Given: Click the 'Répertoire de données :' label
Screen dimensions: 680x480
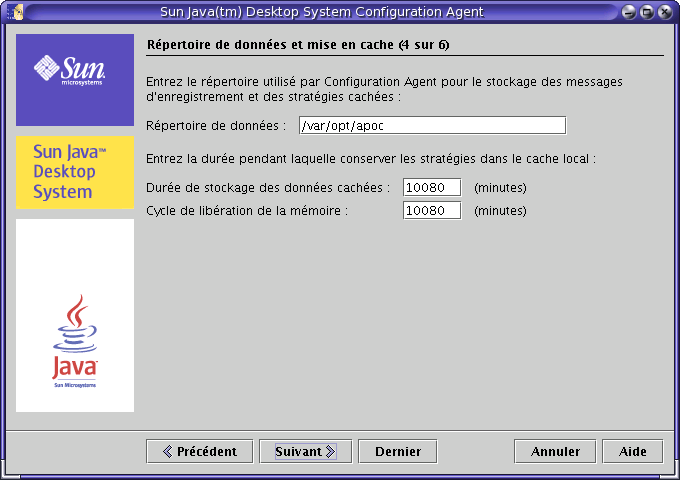Looking at the screenshot, I should point(216,126).
